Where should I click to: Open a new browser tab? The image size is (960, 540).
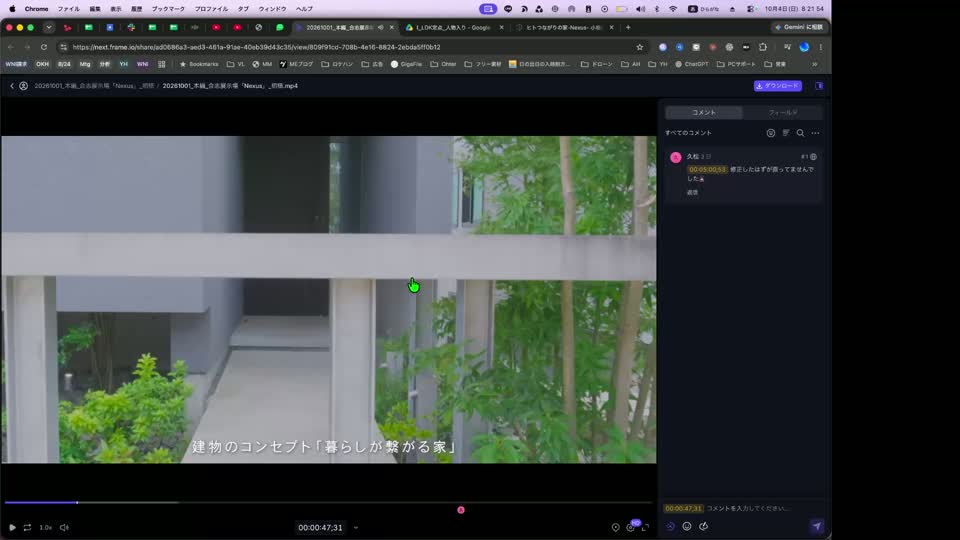click(x=628, y=28)
